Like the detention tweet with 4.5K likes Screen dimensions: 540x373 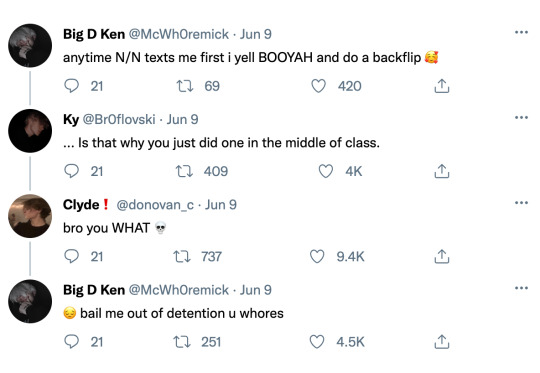(x=317, y=342)
